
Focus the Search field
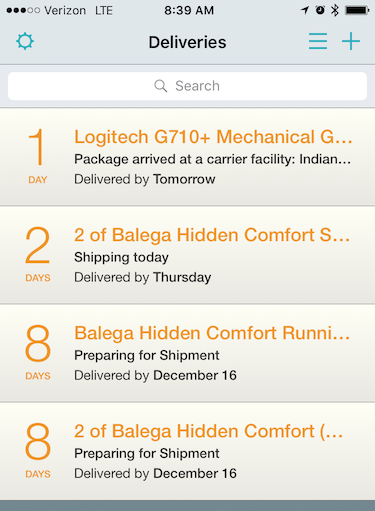[x=187, y=86]
